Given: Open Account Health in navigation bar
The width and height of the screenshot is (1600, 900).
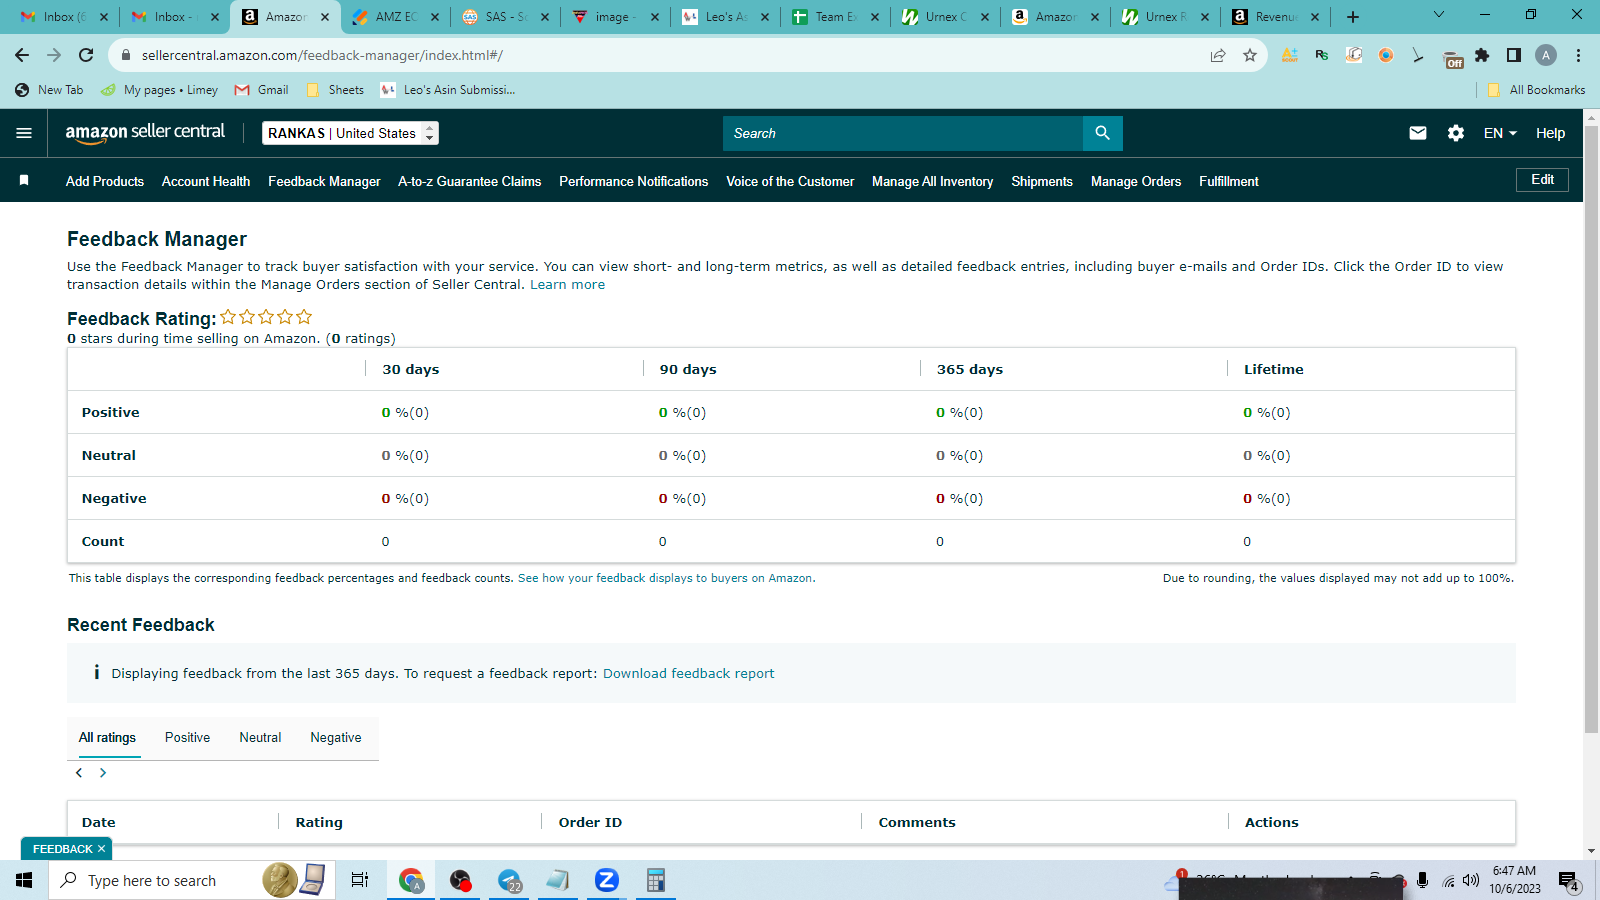Looking at the screenshot, I should tap(206, 181).
